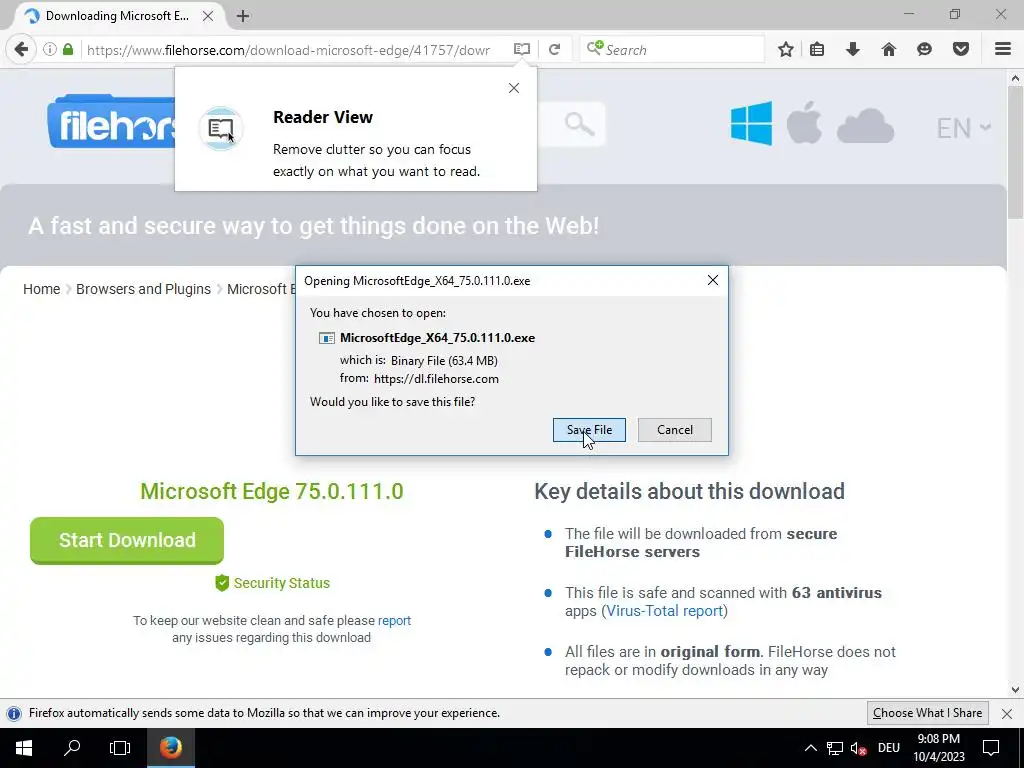Click the taskbar clock and date
Viewport: 1024px width, 768px height.
(x=938, y=748)
